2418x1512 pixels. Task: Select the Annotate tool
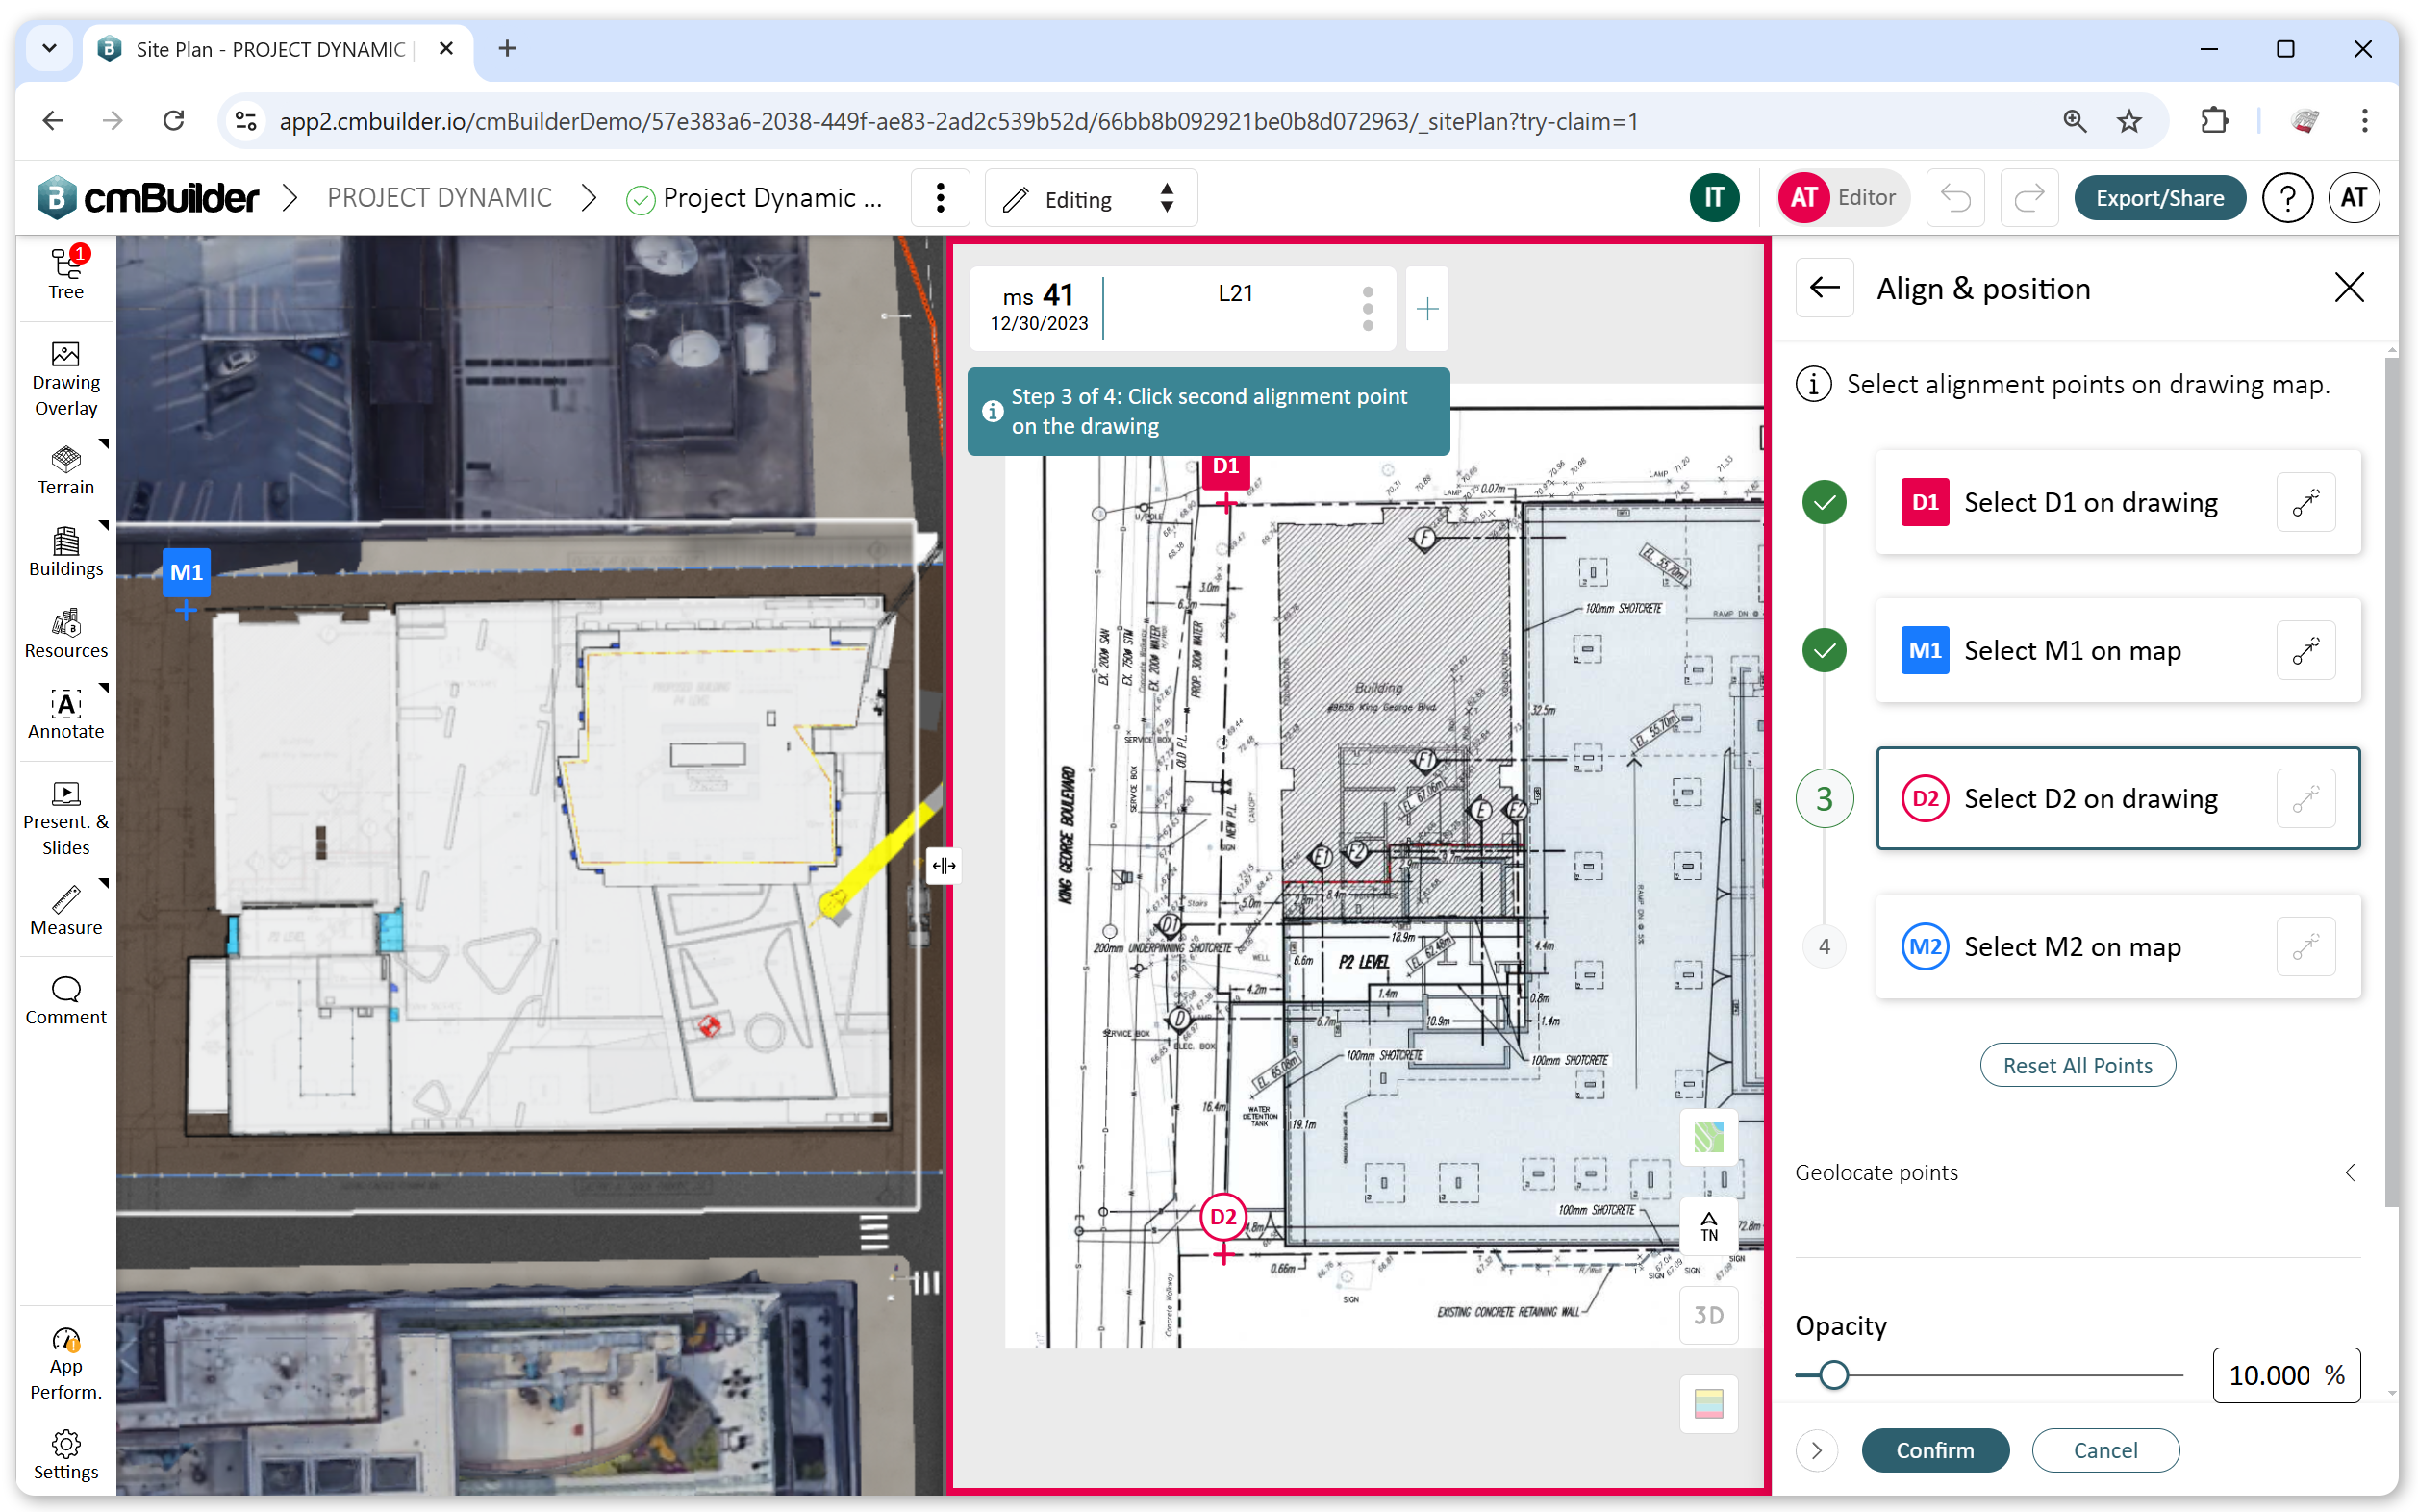tap(66, 715)
